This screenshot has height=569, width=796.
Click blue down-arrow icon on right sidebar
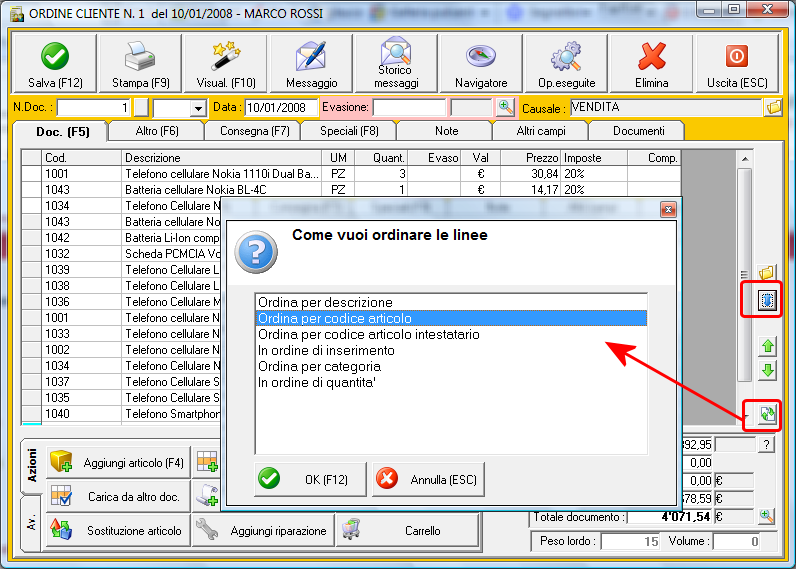(767, 300)
